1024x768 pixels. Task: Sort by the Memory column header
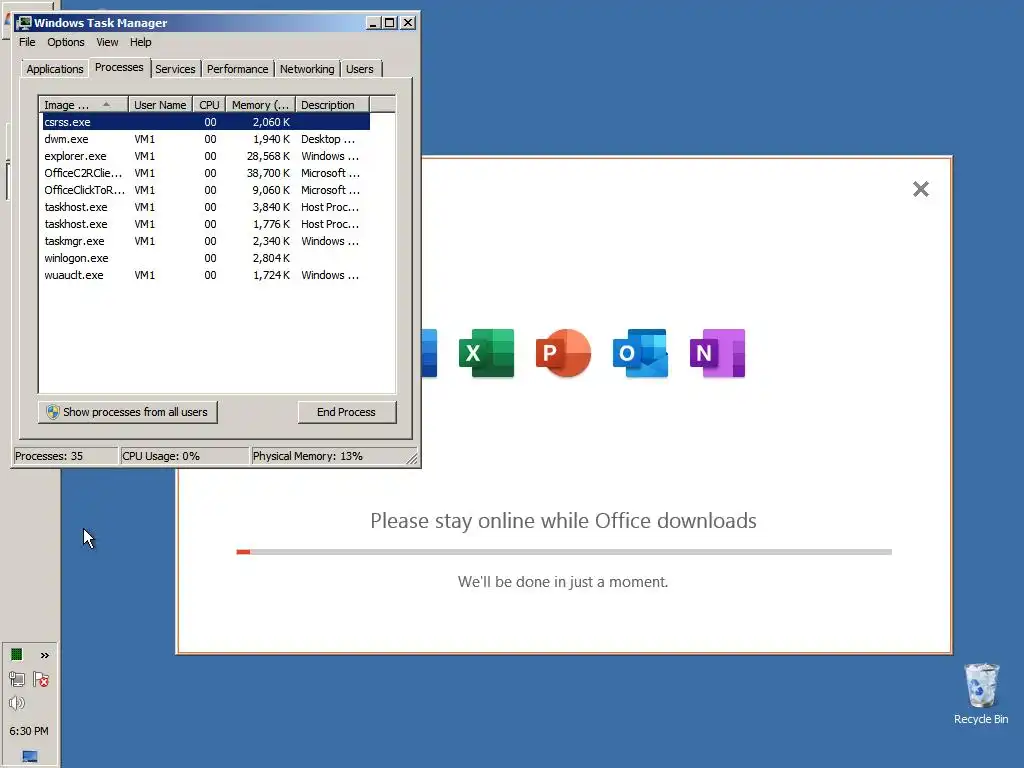pos(261,105)
